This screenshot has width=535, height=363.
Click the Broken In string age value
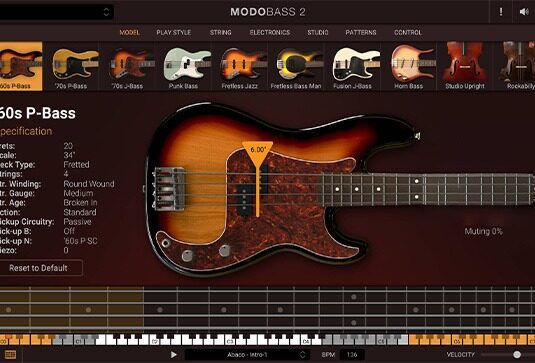click(80, 203)
